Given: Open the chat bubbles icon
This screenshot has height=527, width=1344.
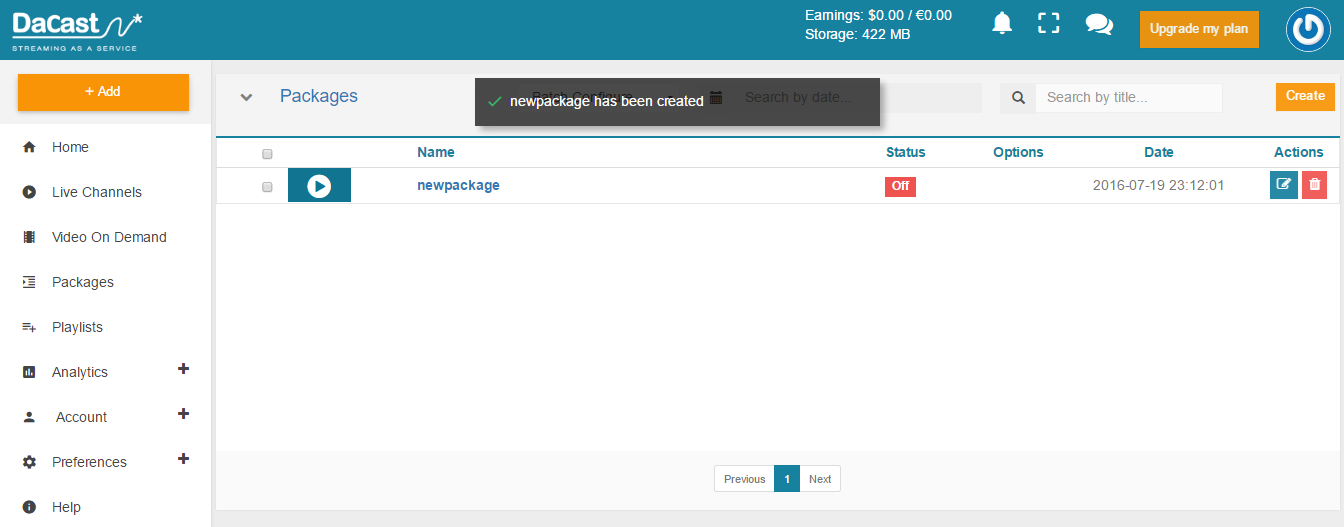Looking at the screenshot, I should (x=1099, y=24).
